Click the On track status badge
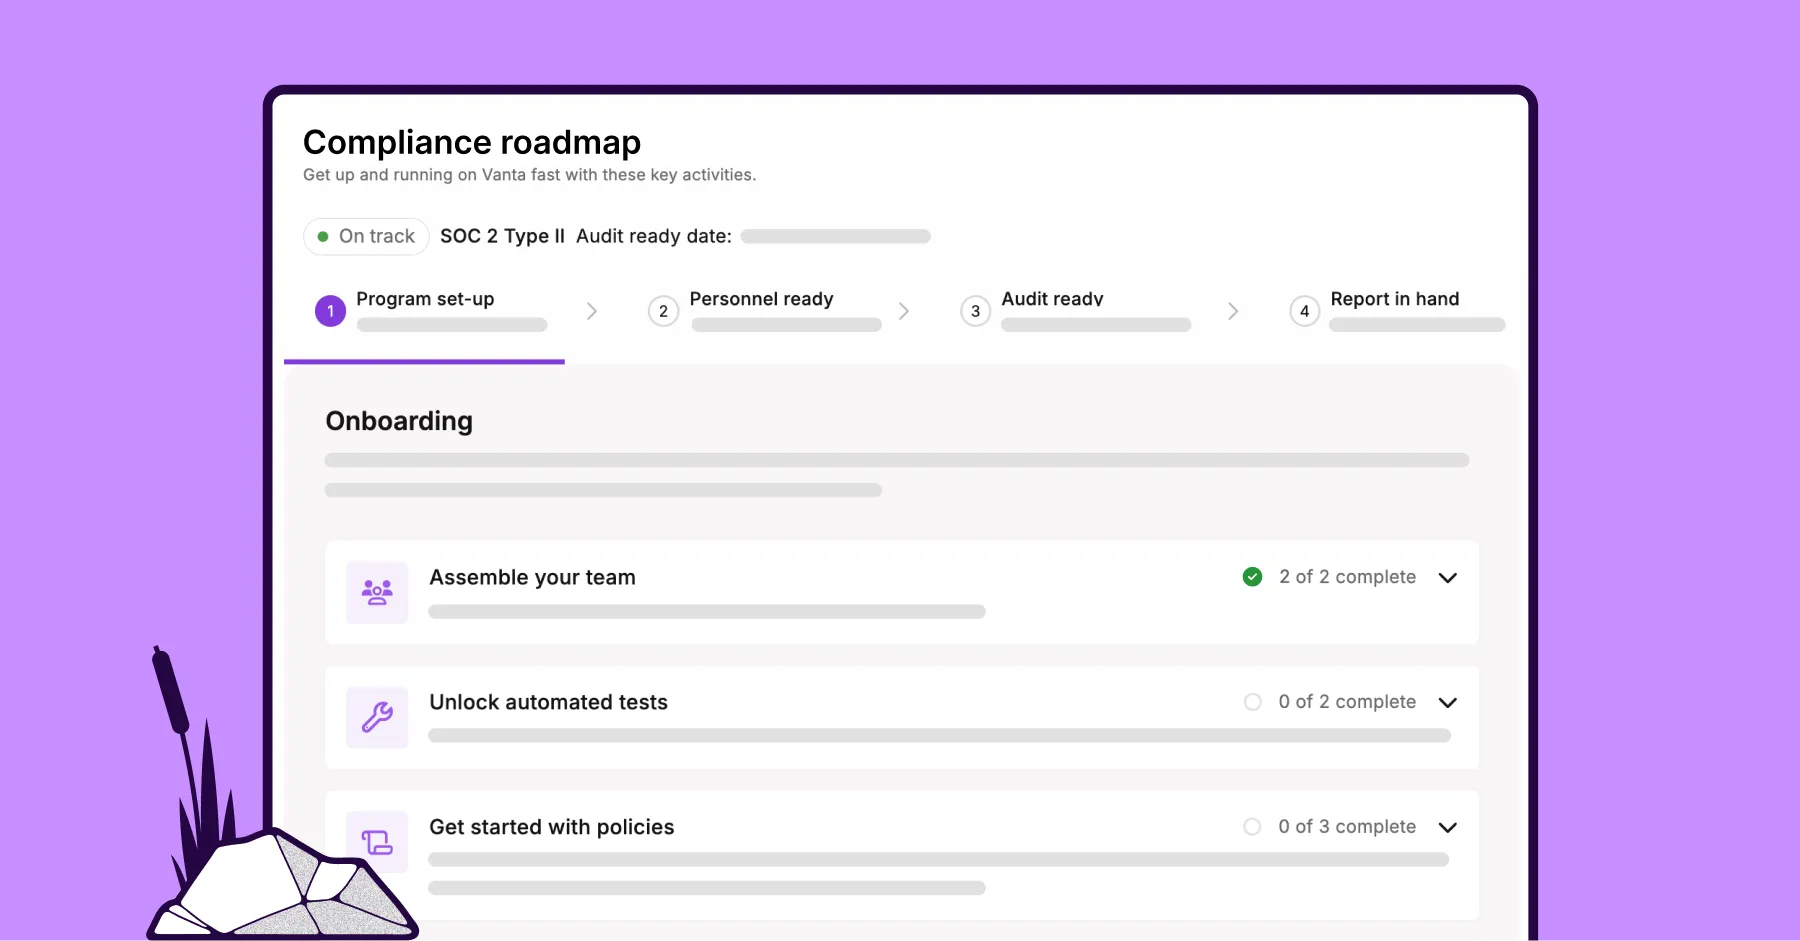This screenshot has width=1800, height=941. coord(366,237)
